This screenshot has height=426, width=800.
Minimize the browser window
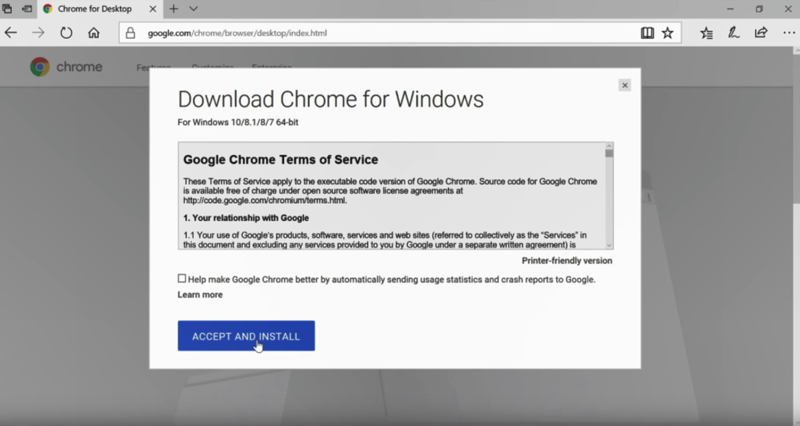pyautogui.click(x=730, y=9)
